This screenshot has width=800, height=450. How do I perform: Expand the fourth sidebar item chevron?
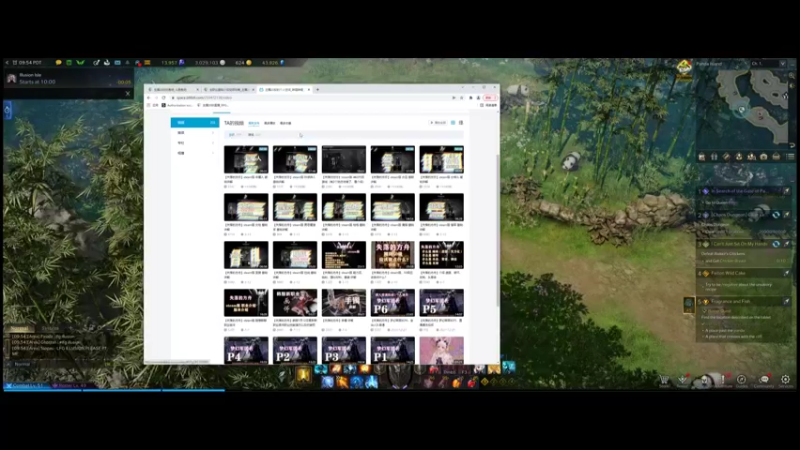(213, 153)
